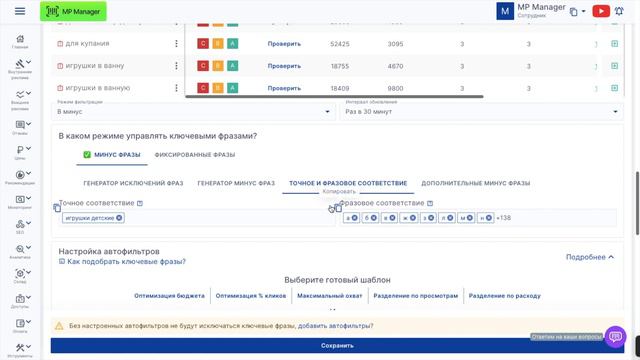Open info icon next to Фразовое соответствие

click(x=430, y=203)
